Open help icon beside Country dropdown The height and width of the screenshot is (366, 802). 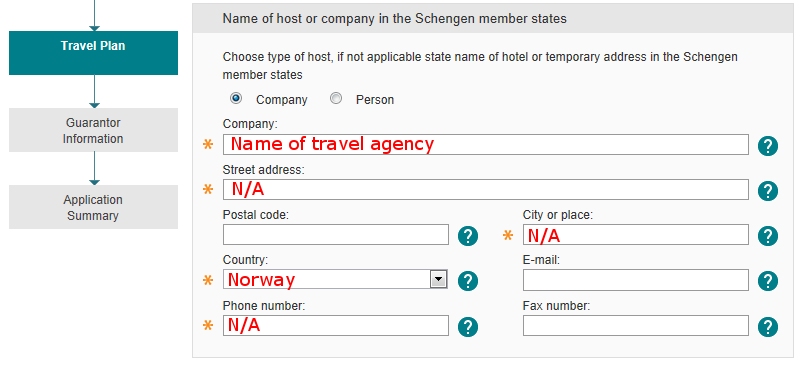(x=467, y=281)
